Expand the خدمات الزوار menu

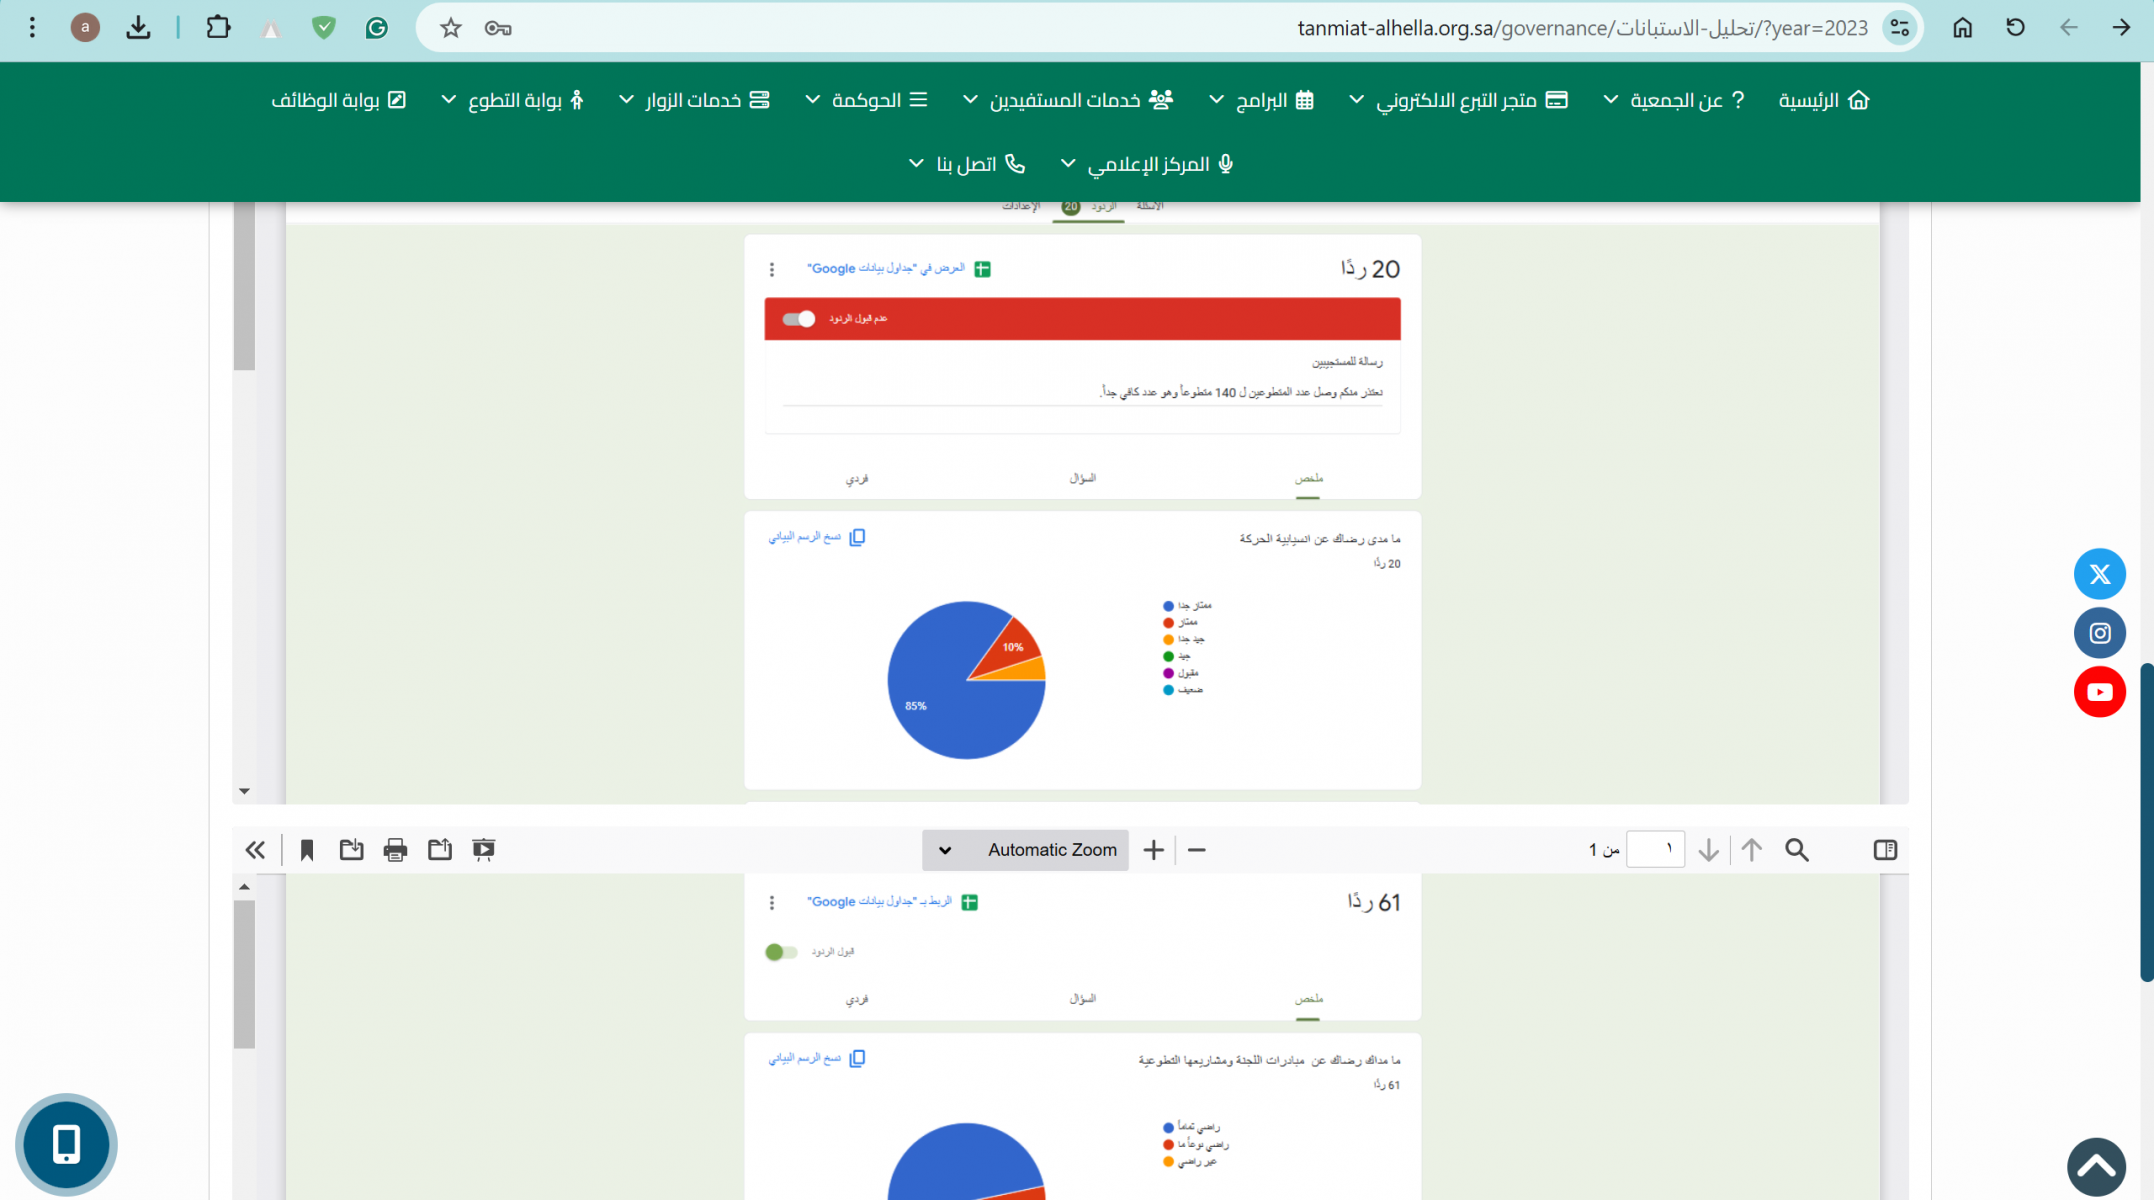coord(694,100)
